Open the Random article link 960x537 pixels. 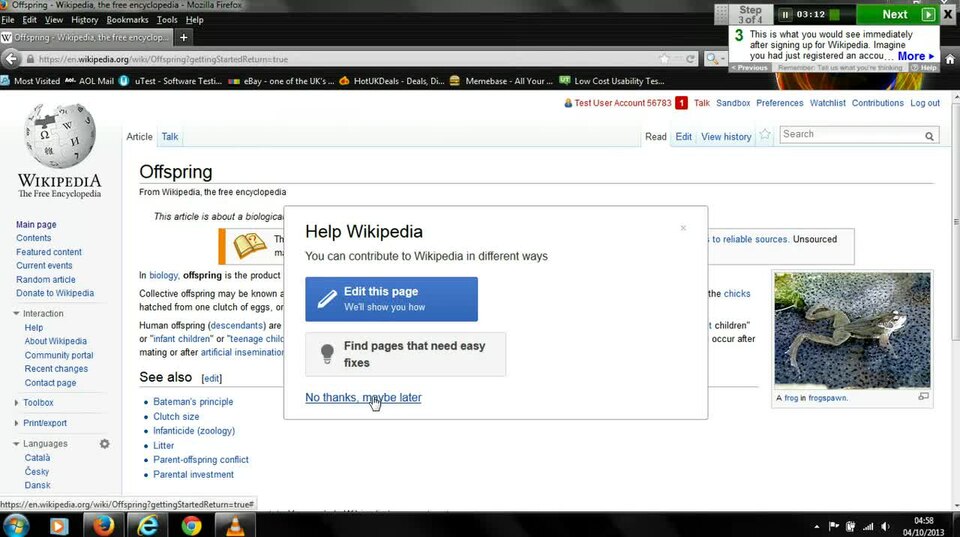click(x=46, y=279)
